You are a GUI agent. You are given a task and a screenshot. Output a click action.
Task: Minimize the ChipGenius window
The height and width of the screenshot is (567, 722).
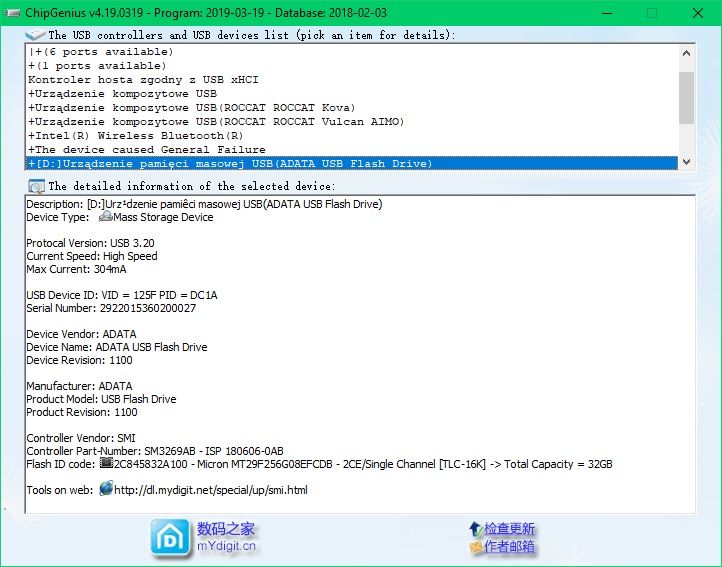607,13
